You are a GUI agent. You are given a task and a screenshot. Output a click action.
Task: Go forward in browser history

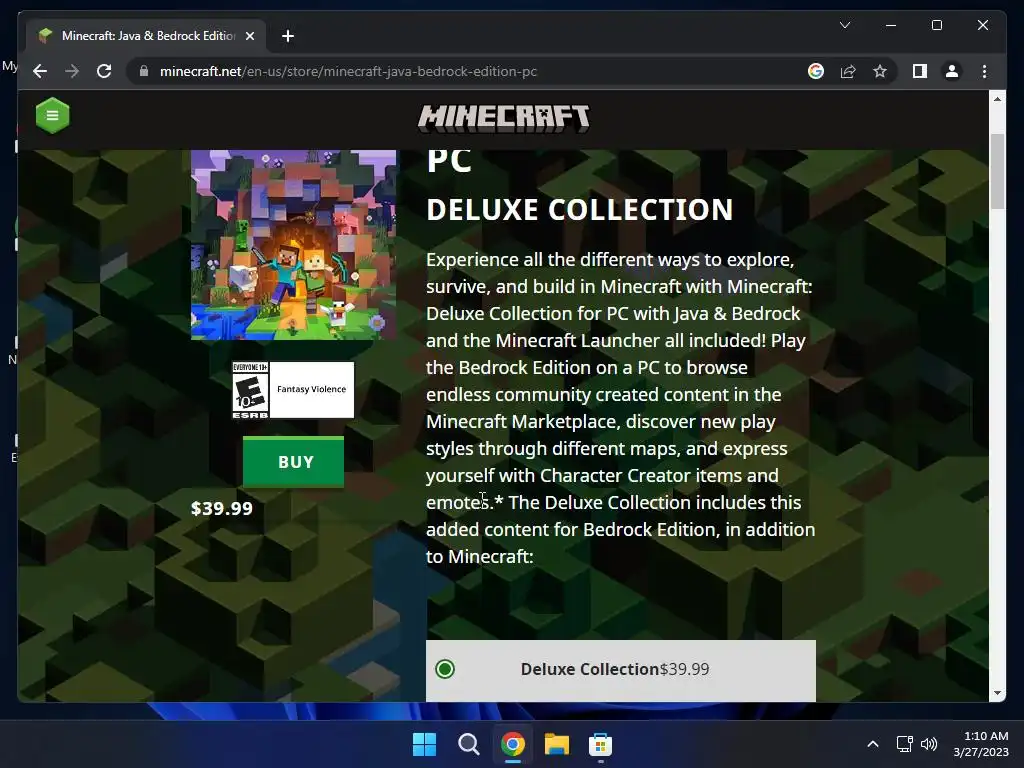[x=72, y=71]
